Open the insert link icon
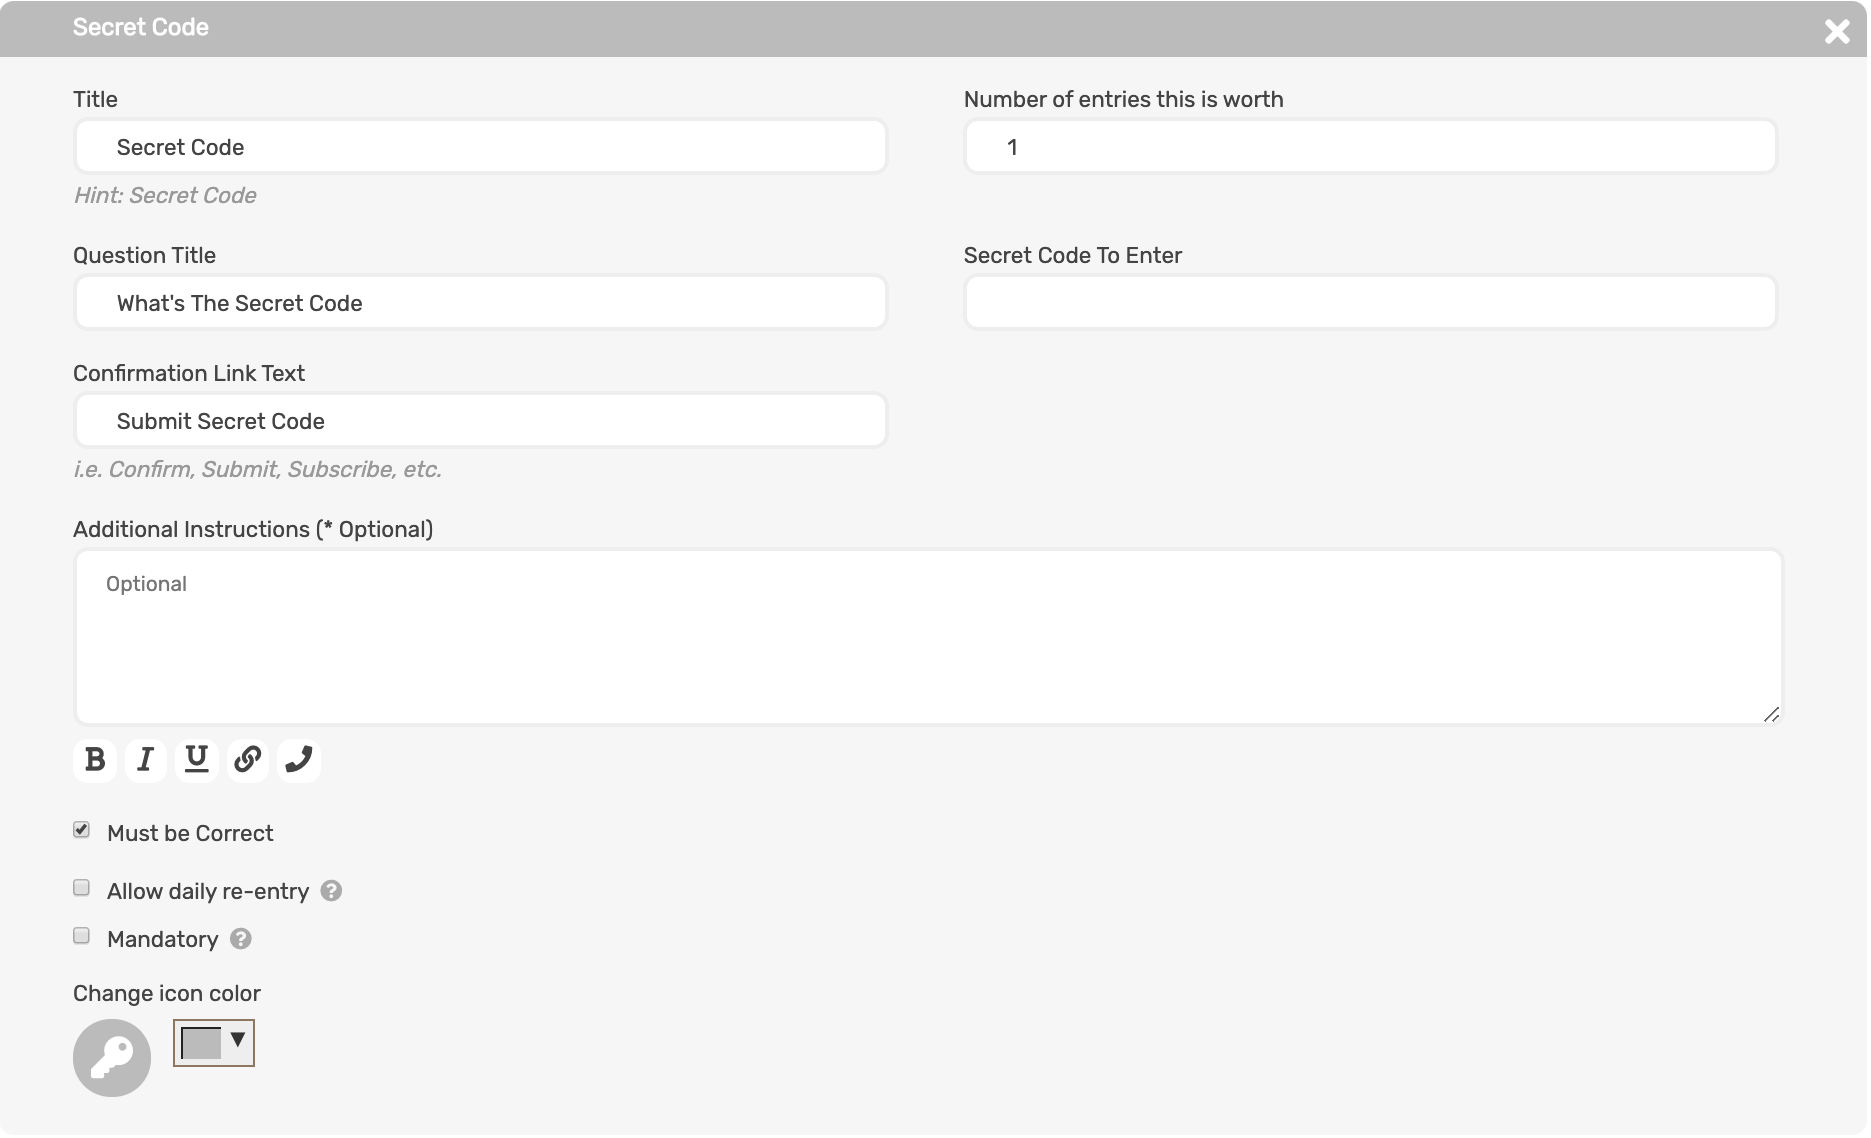Image resolution: width=1871 pixels, height=1138 pixels. click(247, 760)
